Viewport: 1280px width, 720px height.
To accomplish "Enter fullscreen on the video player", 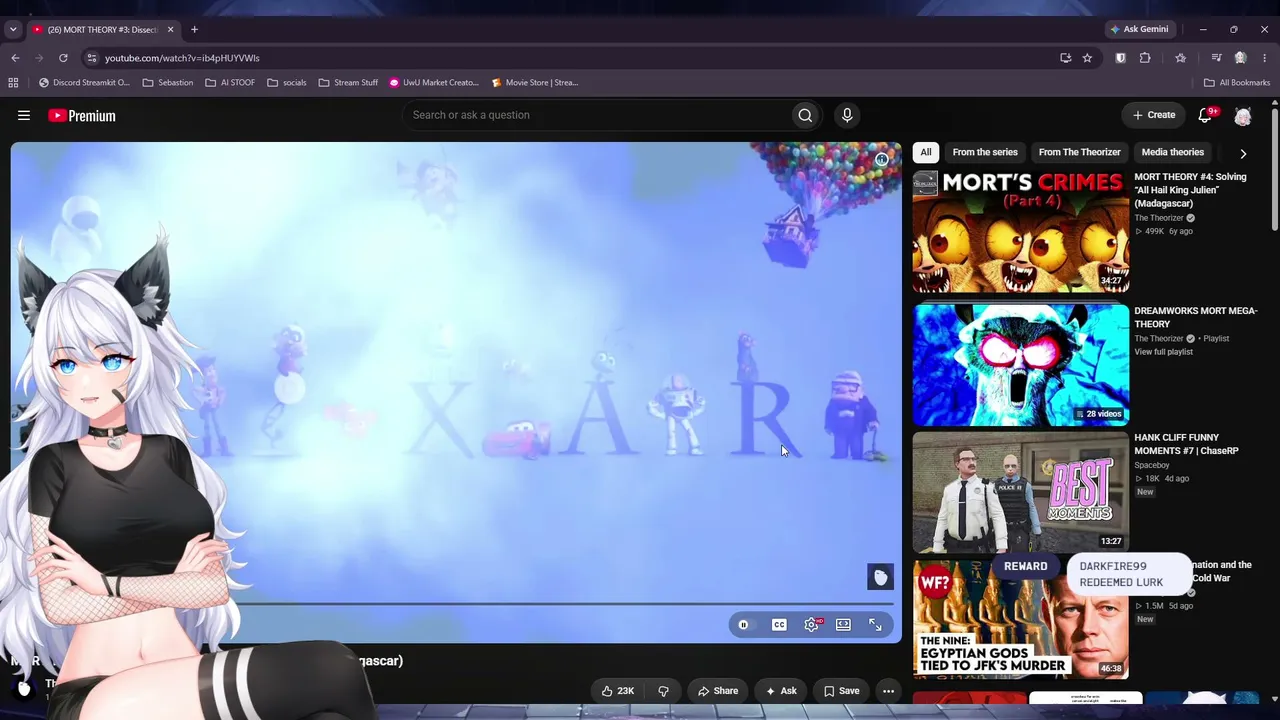I will coord(875,625).
